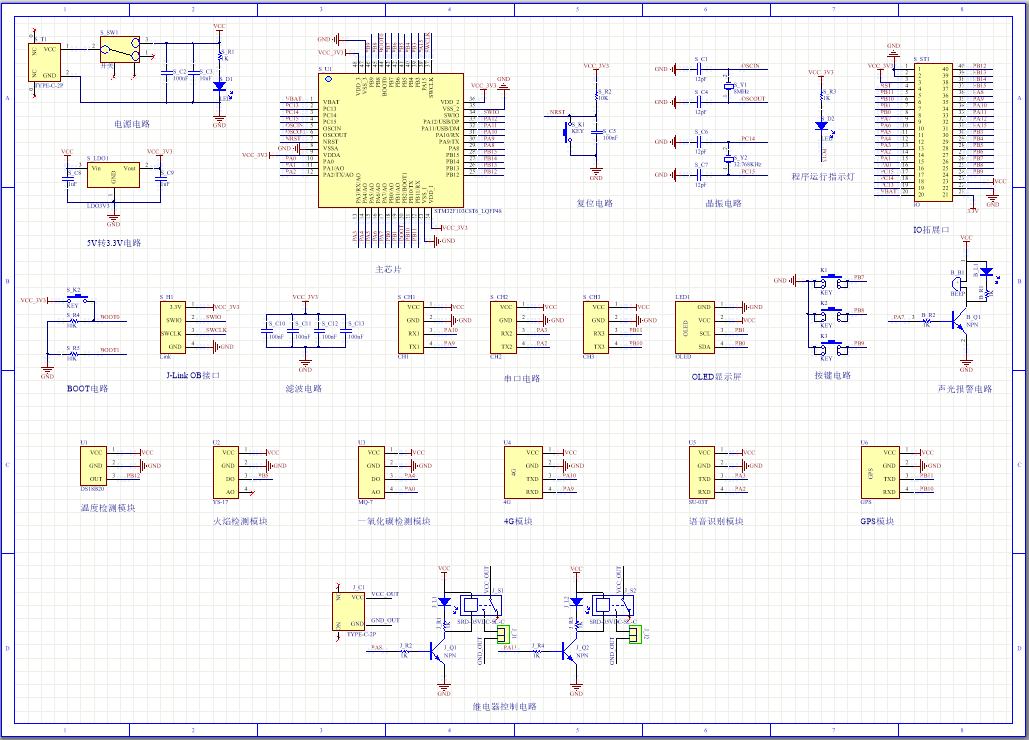
Task: Click the S_D1 LED diode symbol
Action: (220, 86)
